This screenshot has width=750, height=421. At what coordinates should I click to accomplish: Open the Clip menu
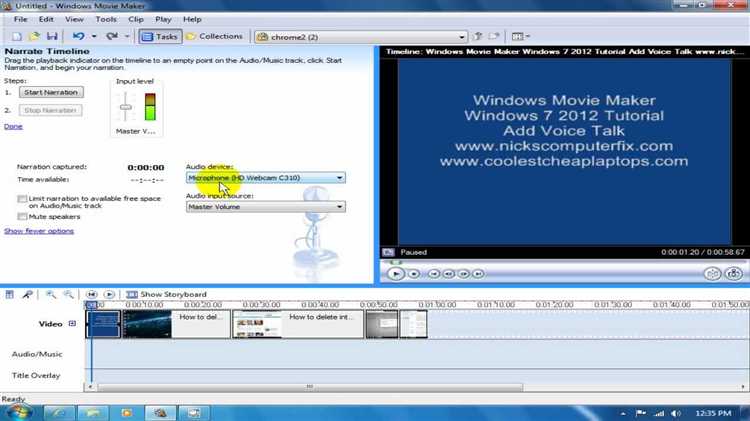(x=136, y=19)
